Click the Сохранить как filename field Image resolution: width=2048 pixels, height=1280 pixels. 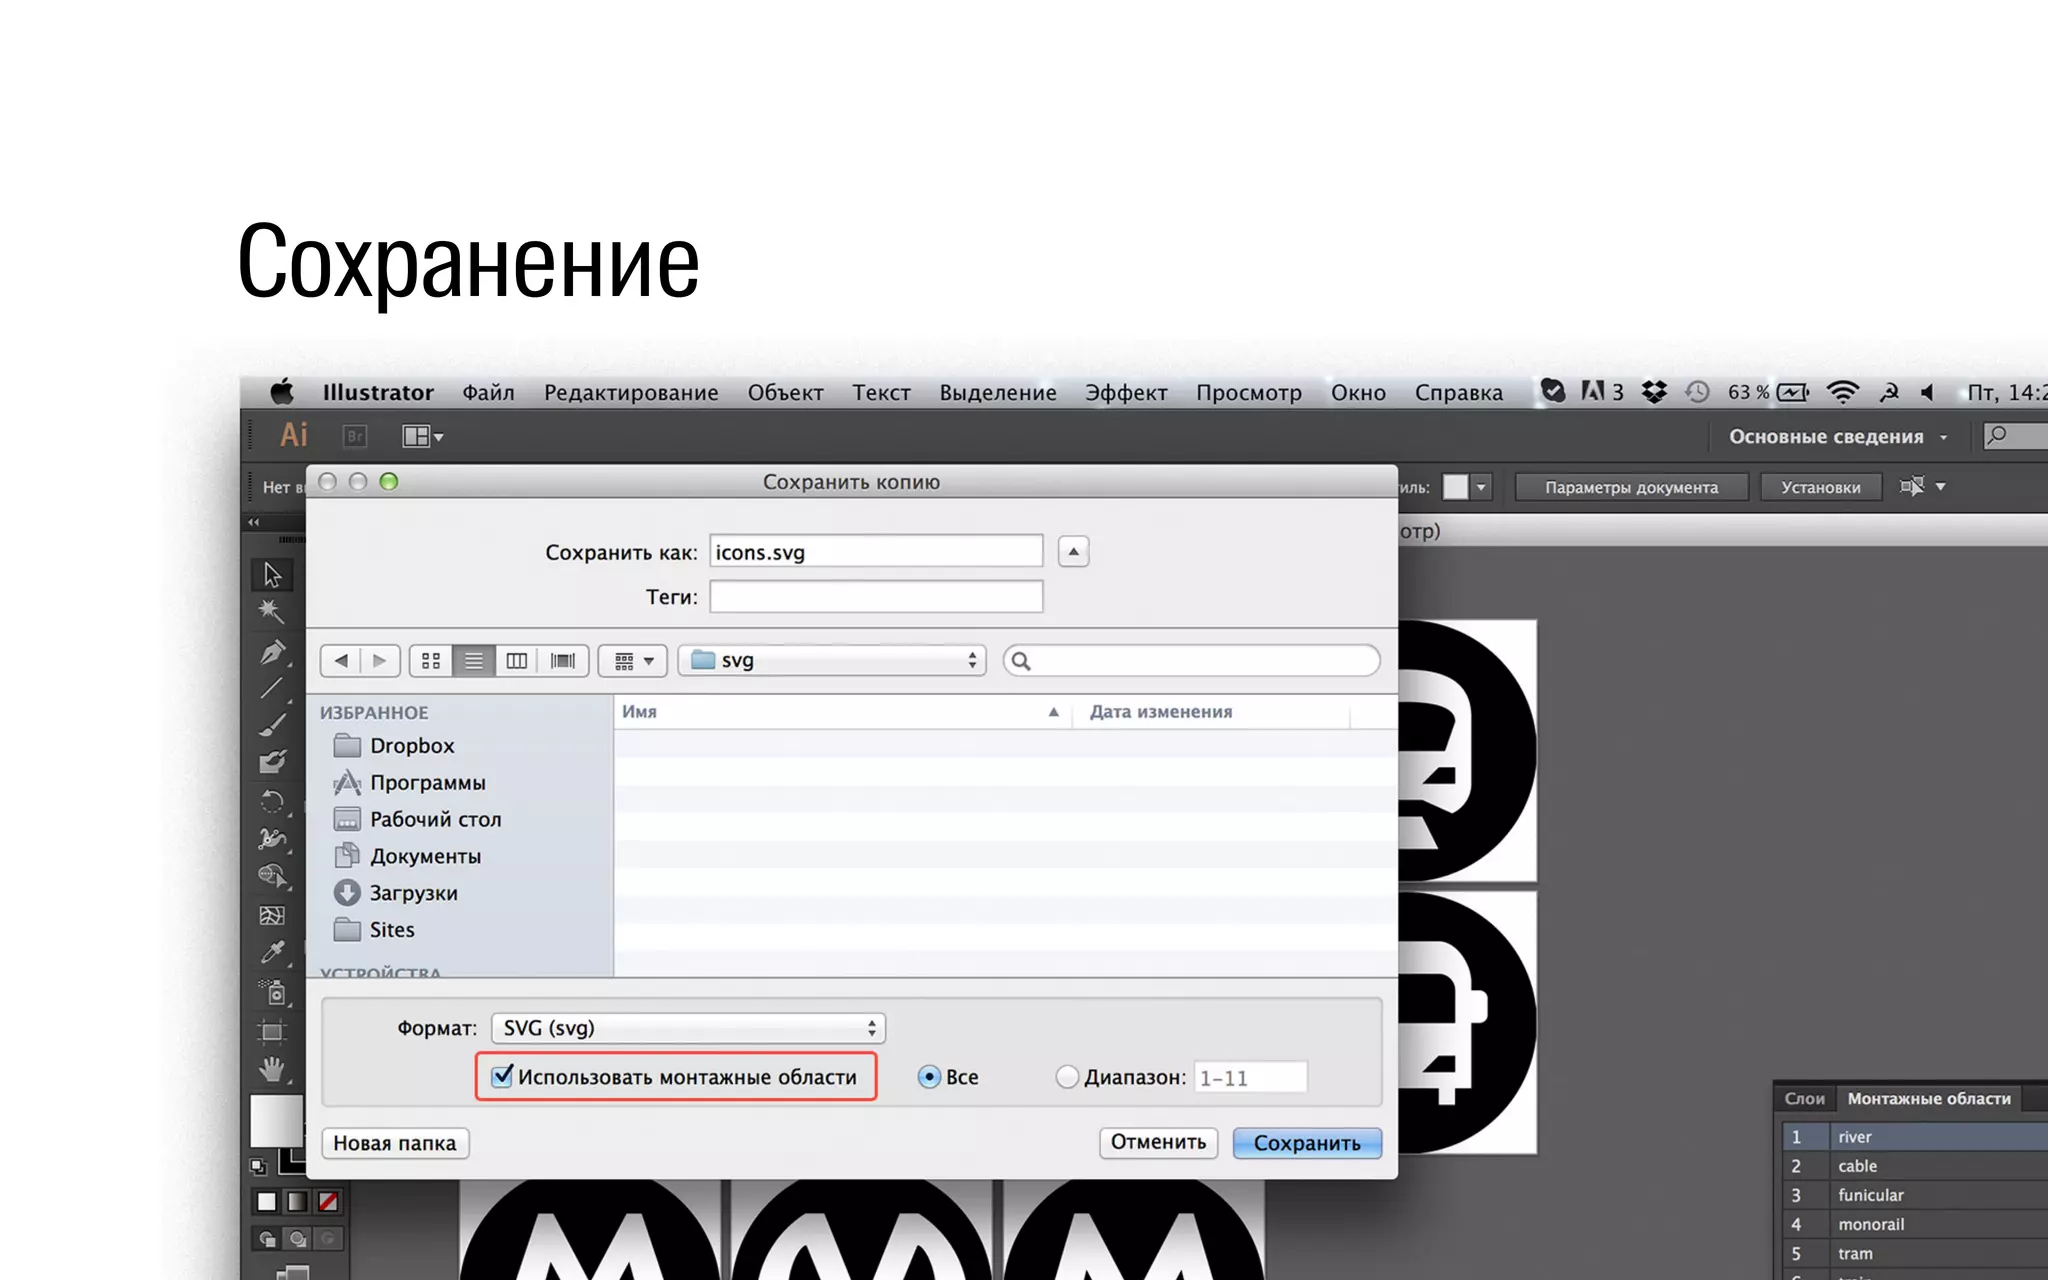pos(876,552)
